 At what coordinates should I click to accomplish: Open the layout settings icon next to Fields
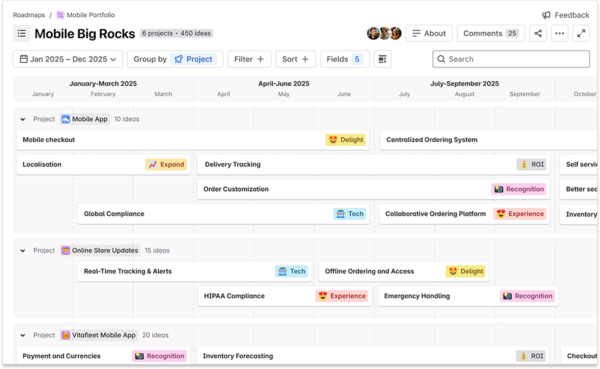[382, 59]
